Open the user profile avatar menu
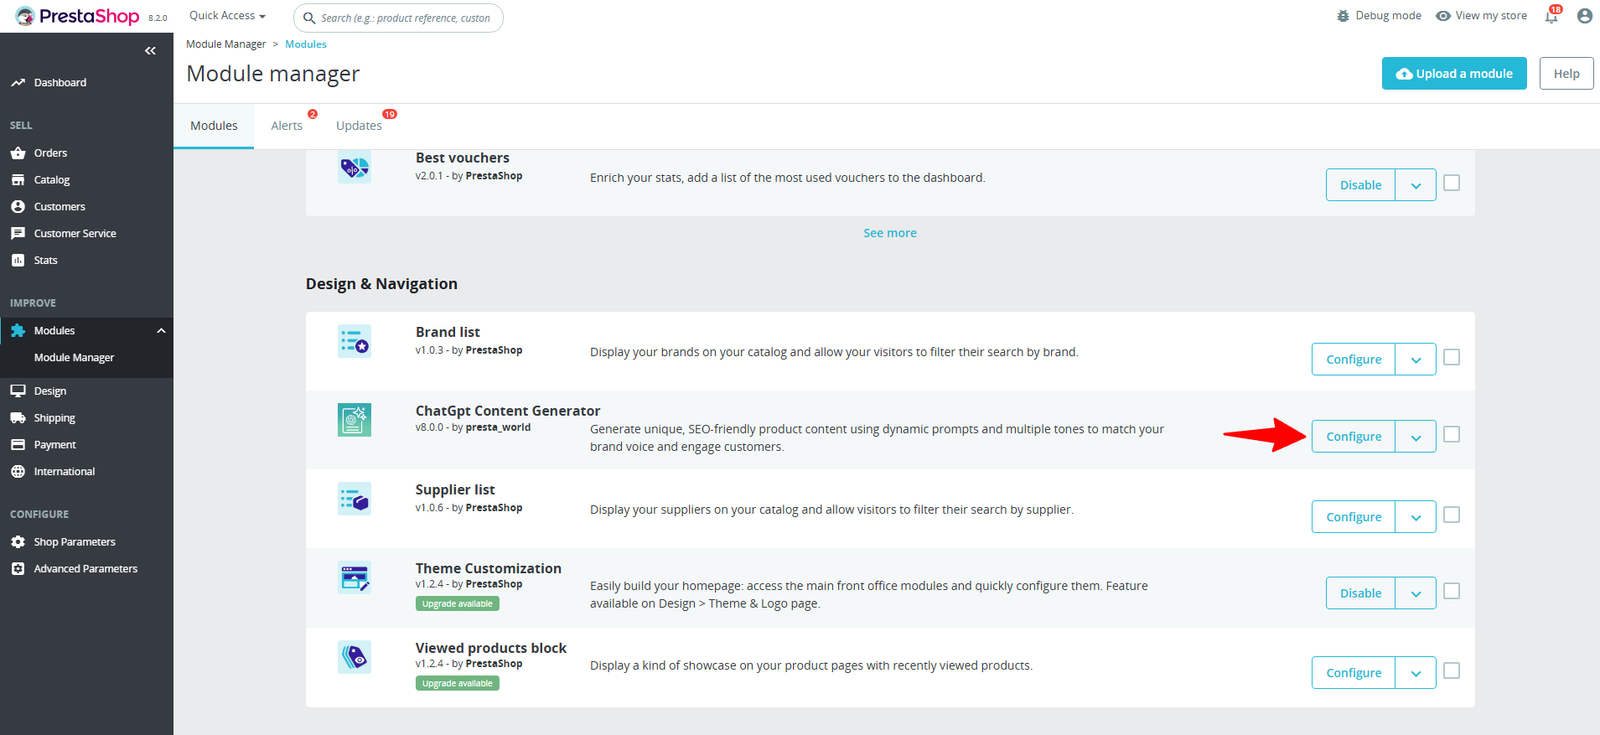The image size is (1600, 735). (1584, 16)
